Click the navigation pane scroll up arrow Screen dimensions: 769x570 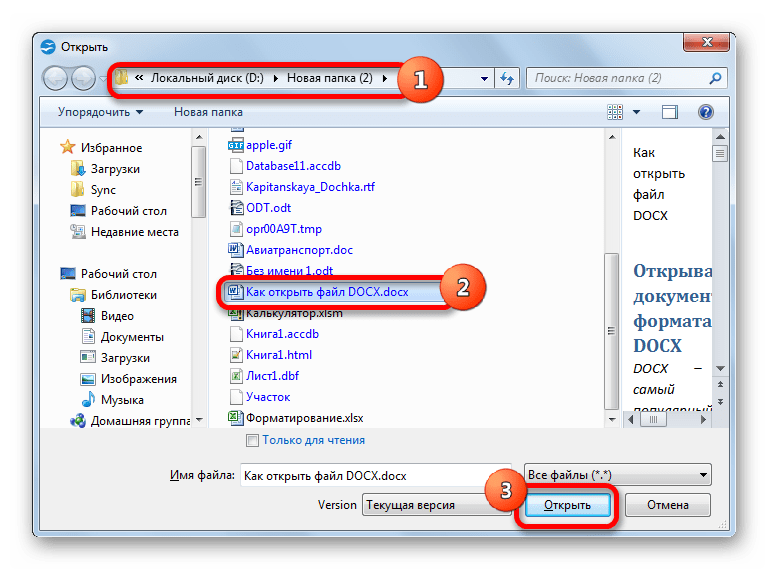click(x=199, y=137)
